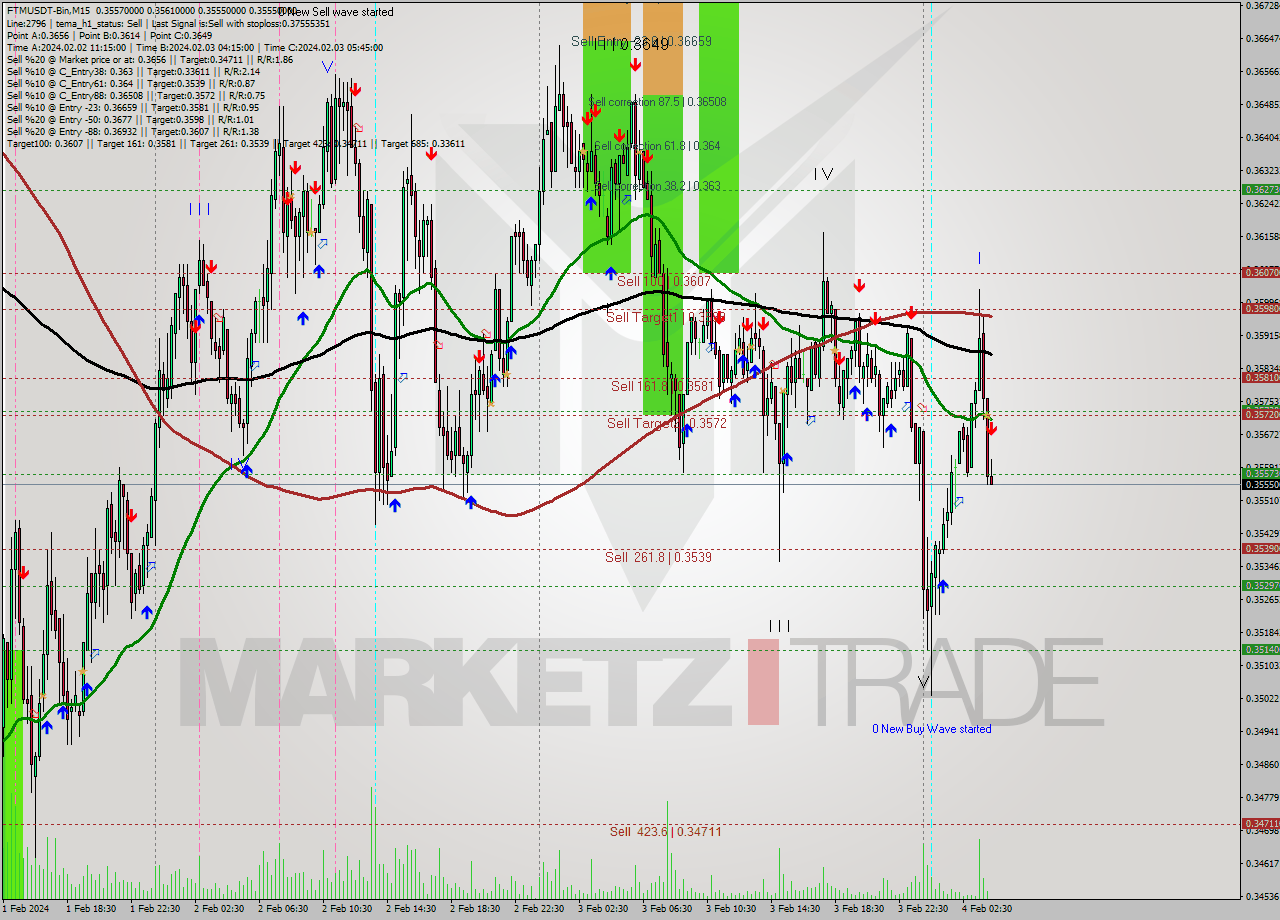Click the green 0.36273 price tag
The height and width of the screenshot is (920, 1280).
1260,189
